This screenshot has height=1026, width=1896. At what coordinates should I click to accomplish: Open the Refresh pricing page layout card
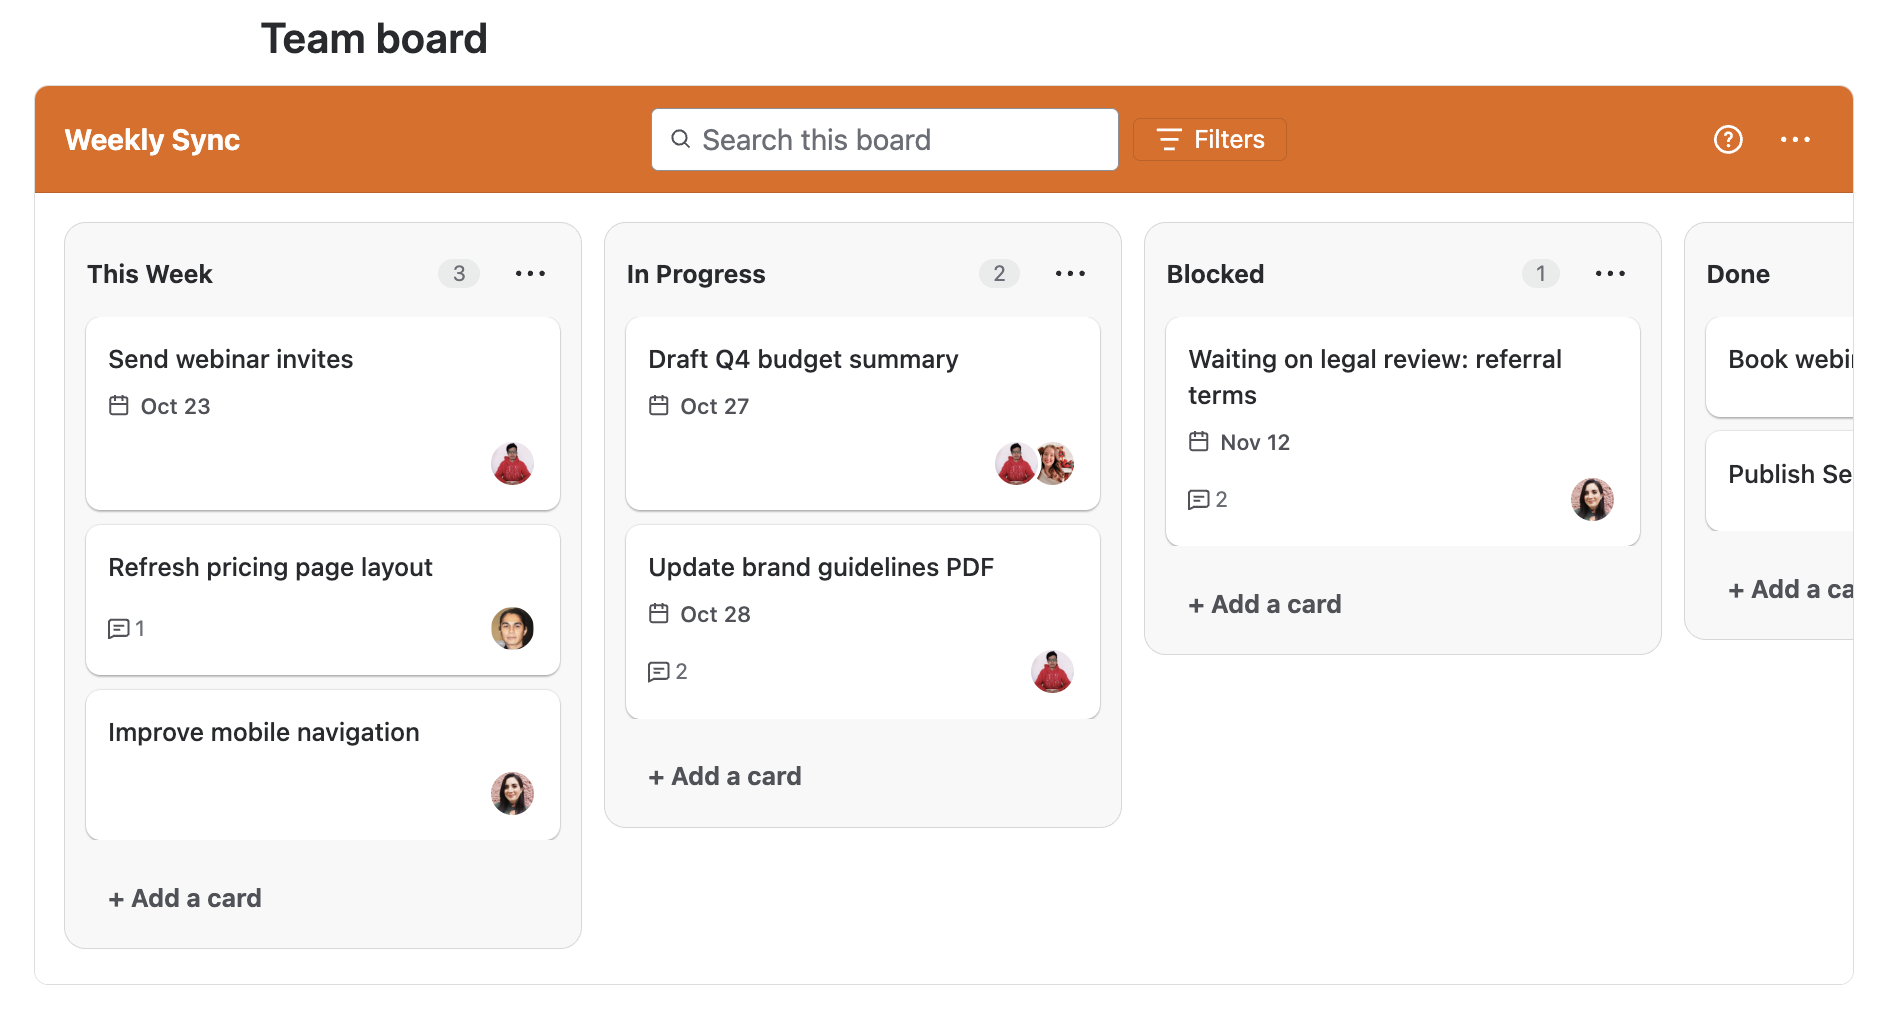[x=323, y=600]
